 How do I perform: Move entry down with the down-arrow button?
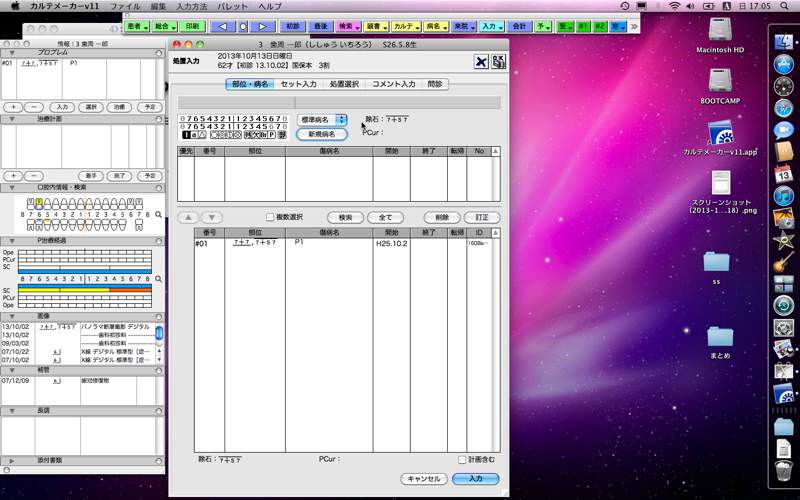click(x=210, y=217)
